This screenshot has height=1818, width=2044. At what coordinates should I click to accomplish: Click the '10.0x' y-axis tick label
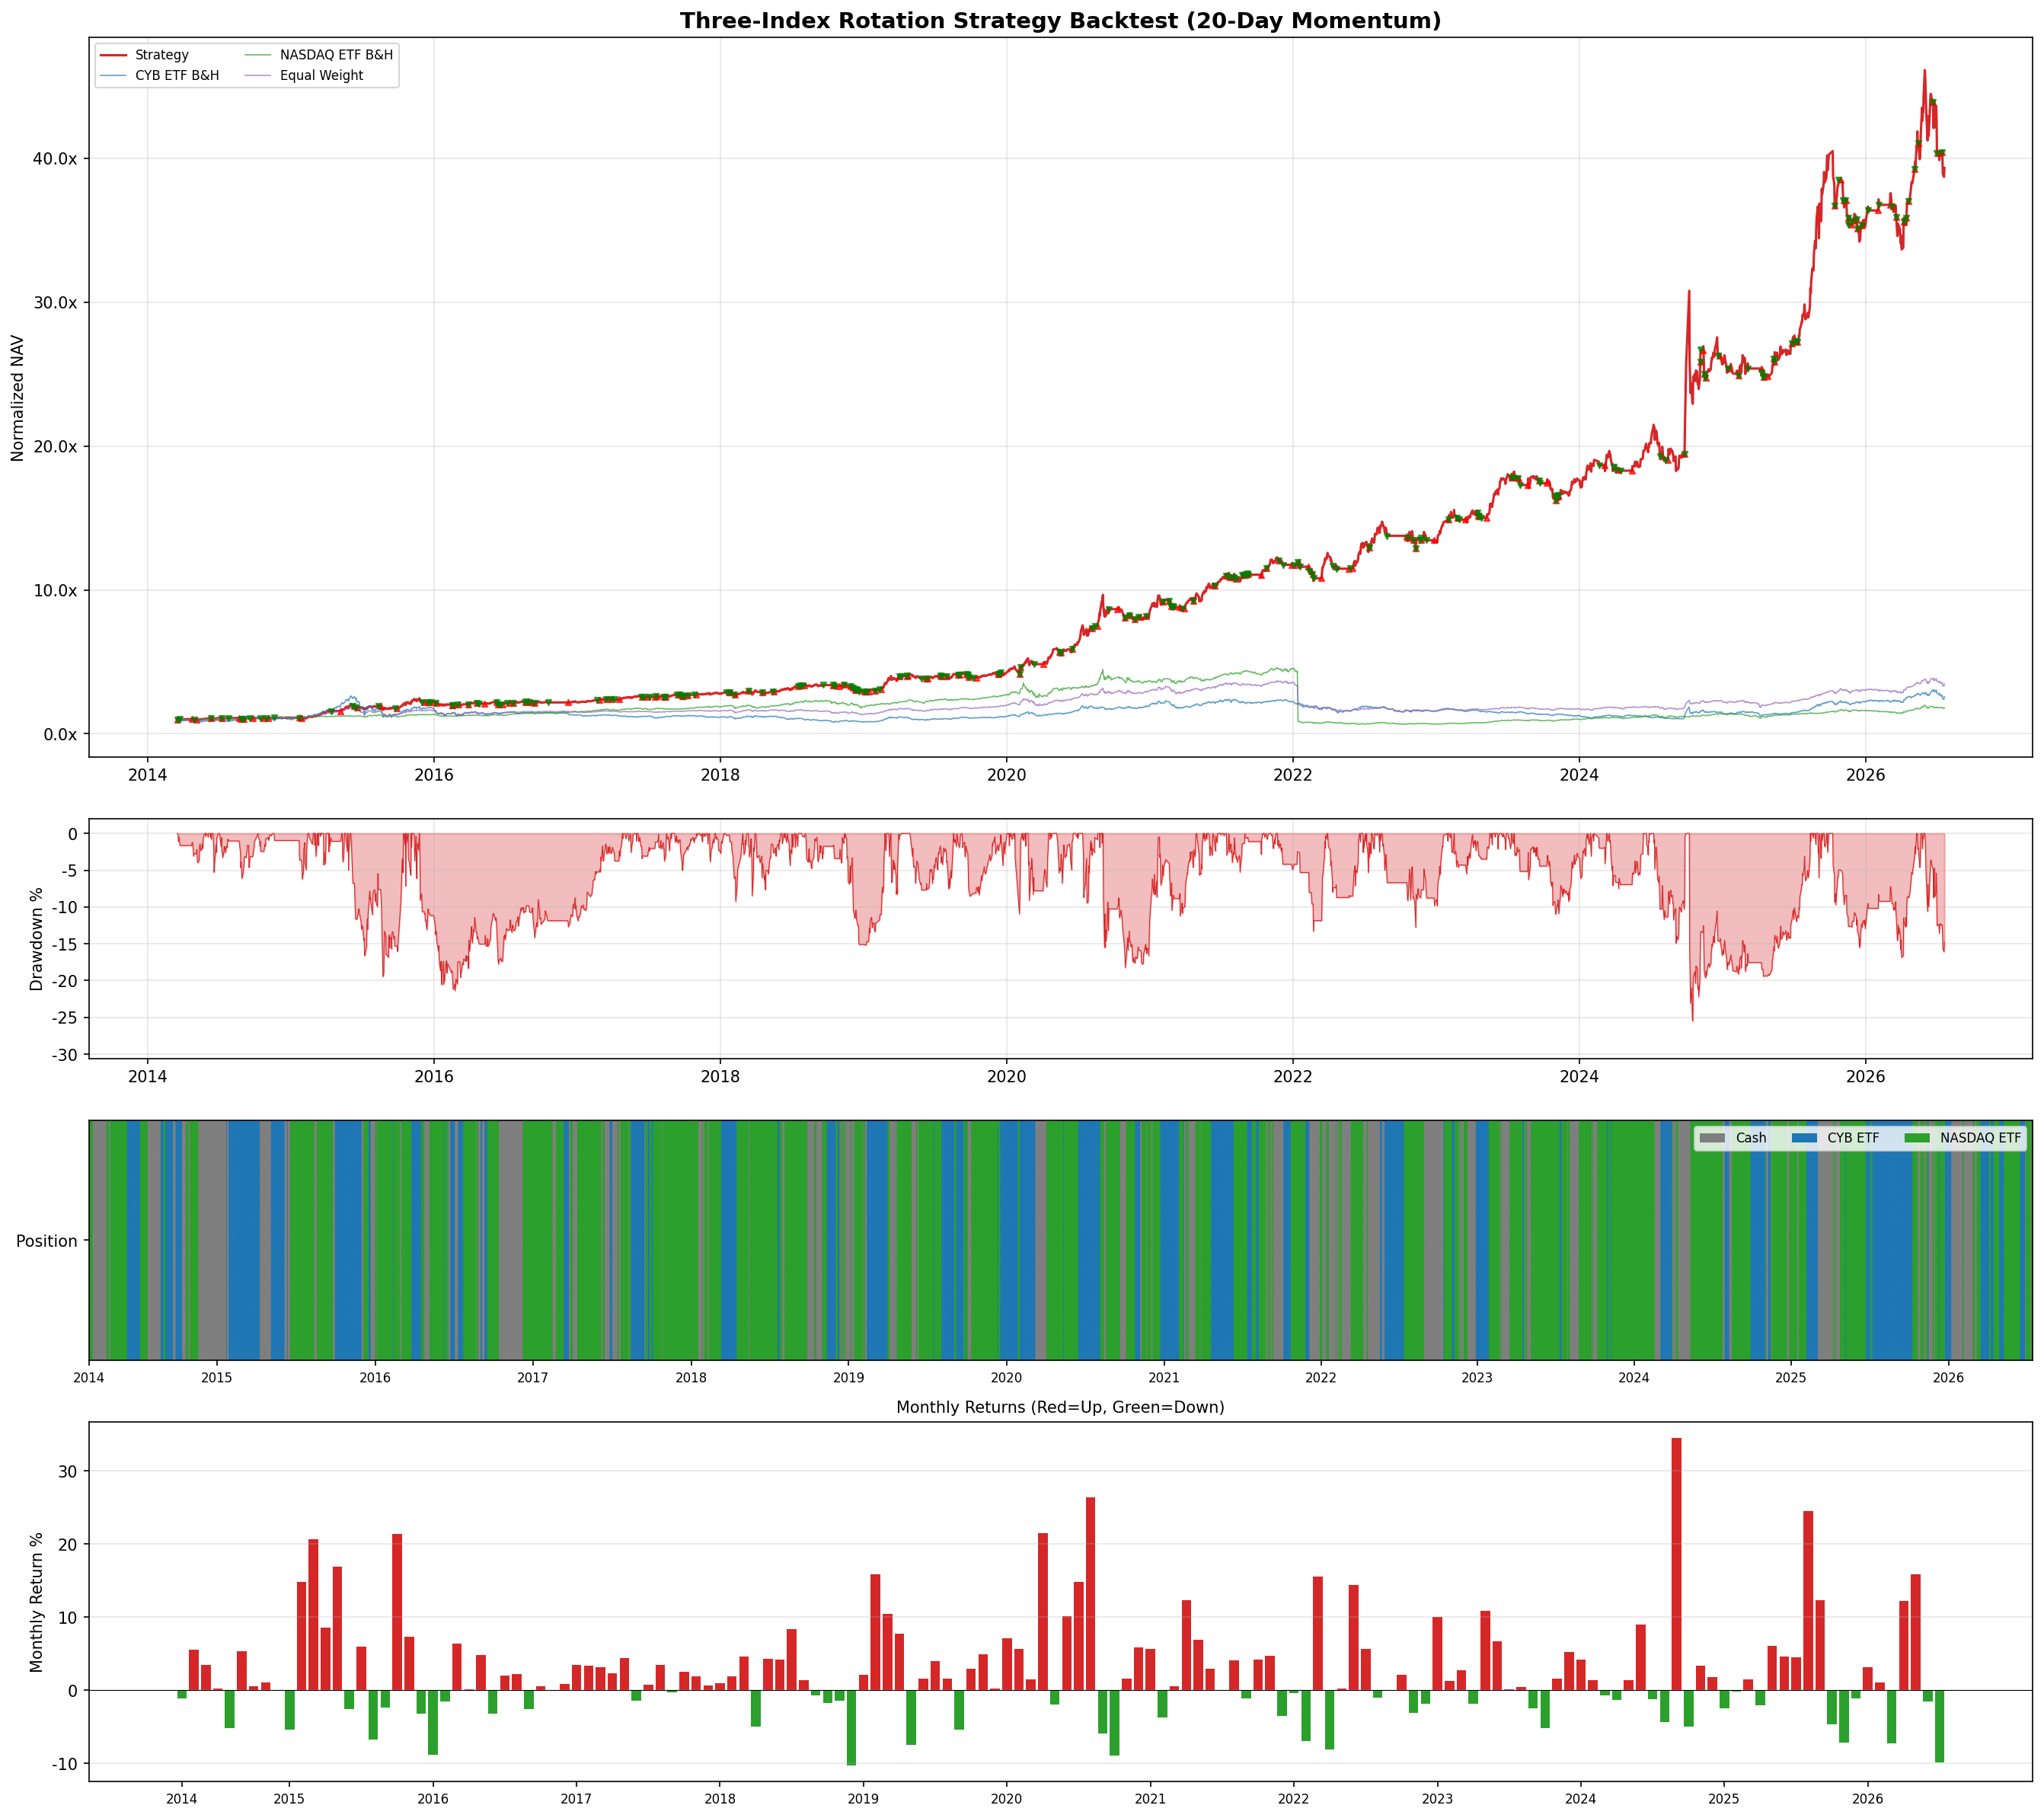[x=54, y=591]
